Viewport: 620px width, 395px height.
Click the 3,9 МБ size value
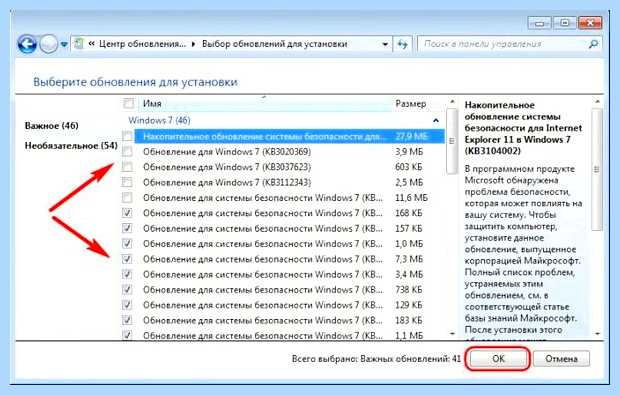pos(409,152)
